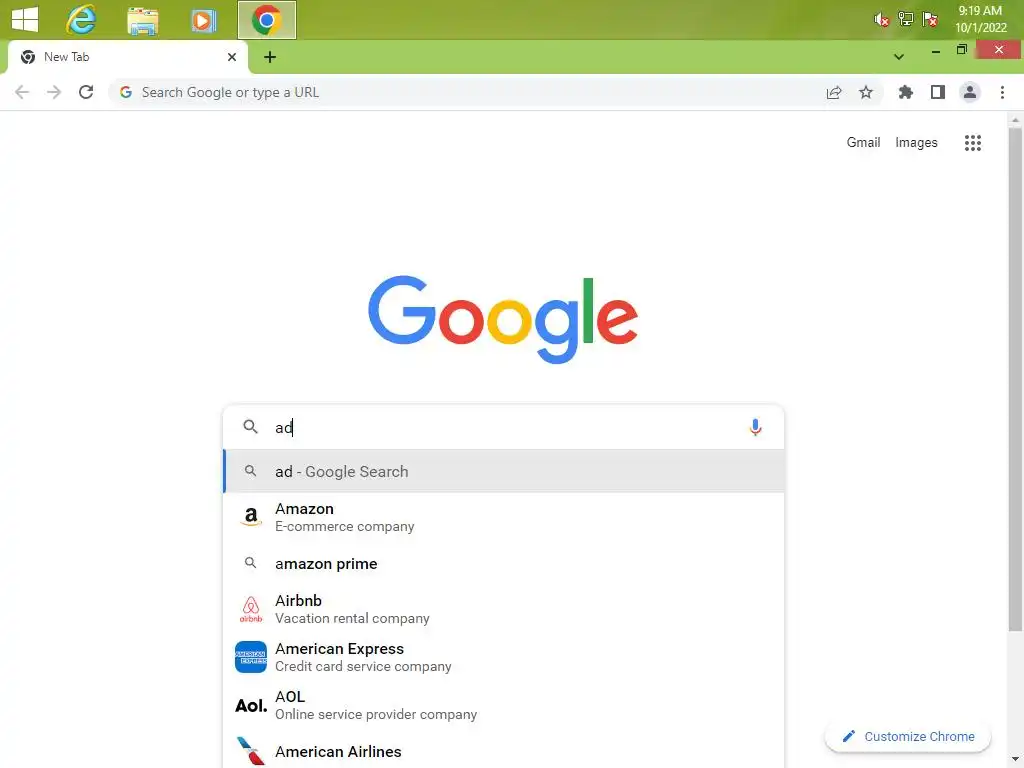Click the Airbnb logo icon

pos(251,609)
